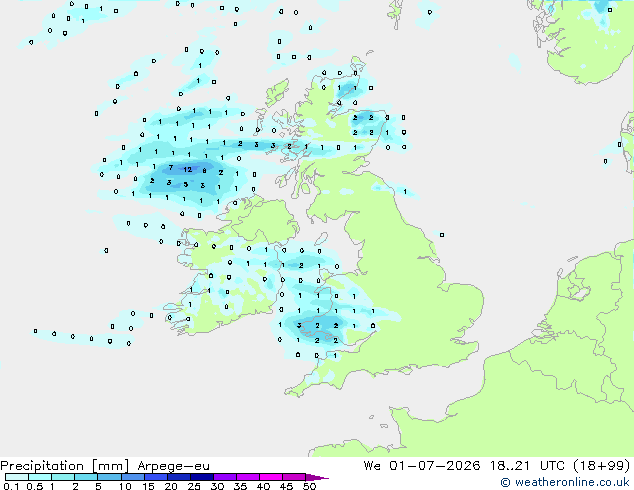Click the legend swatch for 40–45 mm
The height and width of the screenshot is (490, 634).
click(271, 477)
